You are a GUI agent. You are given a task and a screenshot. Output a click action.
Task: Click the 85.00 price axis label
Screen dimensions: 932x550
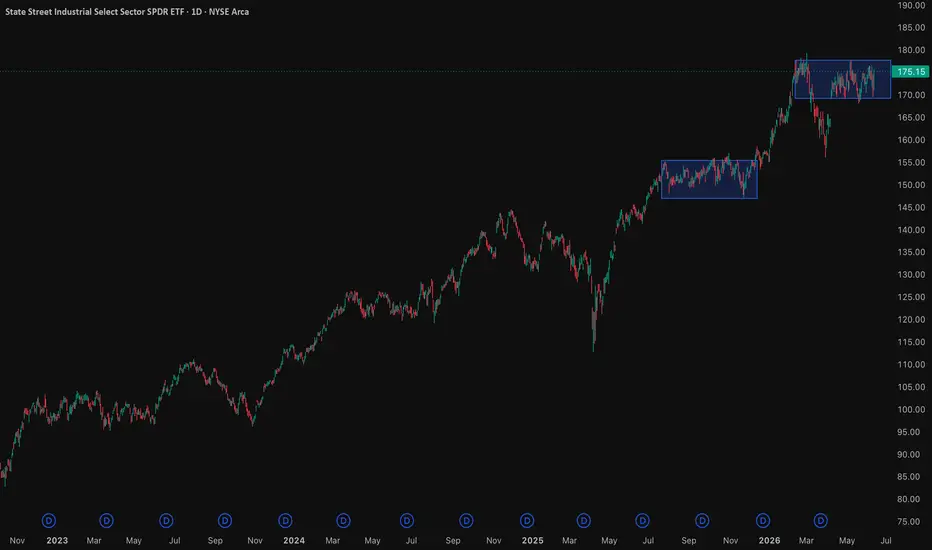point(911,477)
